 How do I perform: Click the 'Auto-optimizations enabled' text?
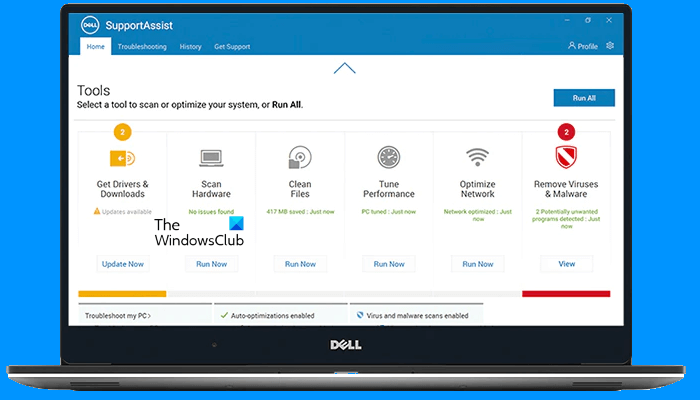pyautogui.click(x=273, y=316)
